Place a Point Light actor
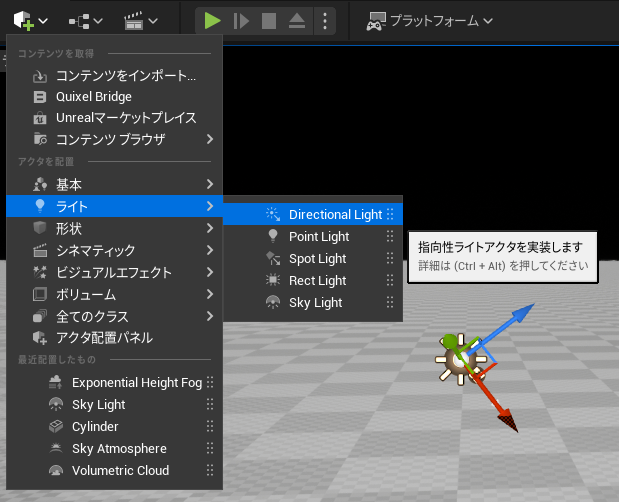The height and width of the screenshot is (502, 619). (318, 237)
